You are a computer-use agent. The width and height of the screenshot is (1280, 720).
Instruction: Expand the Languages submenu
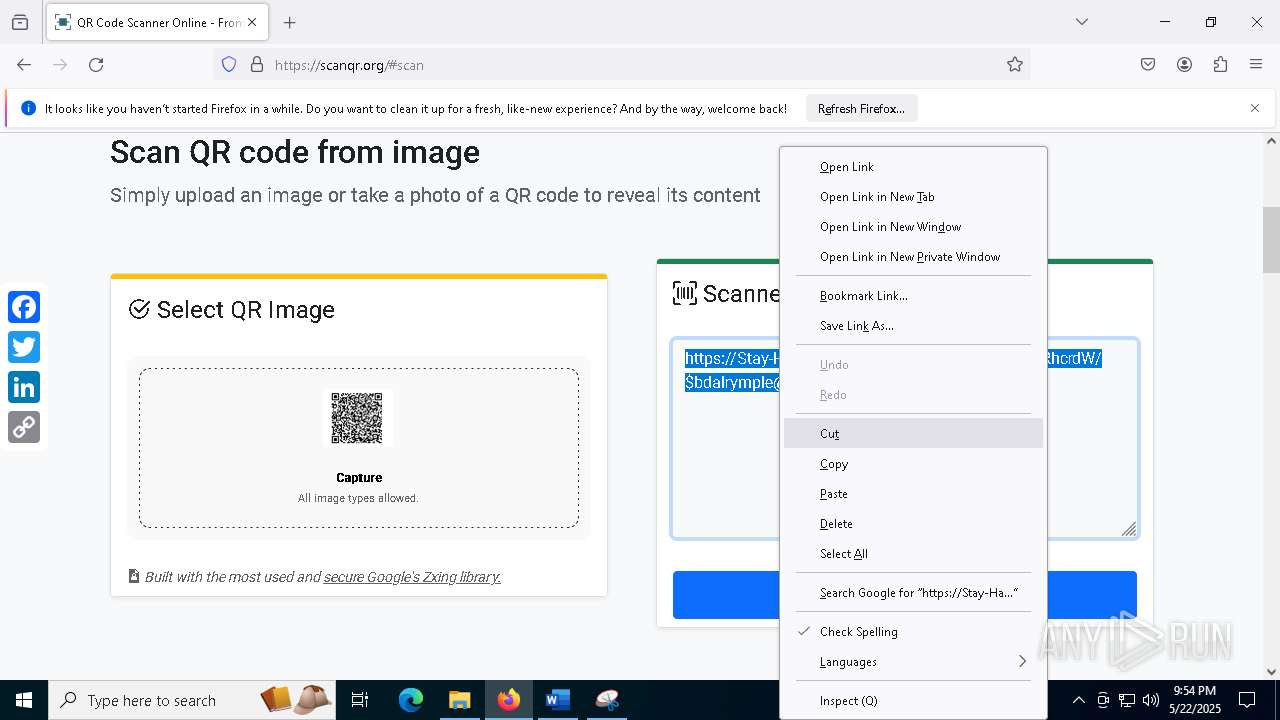pyautogui.click(x=913, y=662)
